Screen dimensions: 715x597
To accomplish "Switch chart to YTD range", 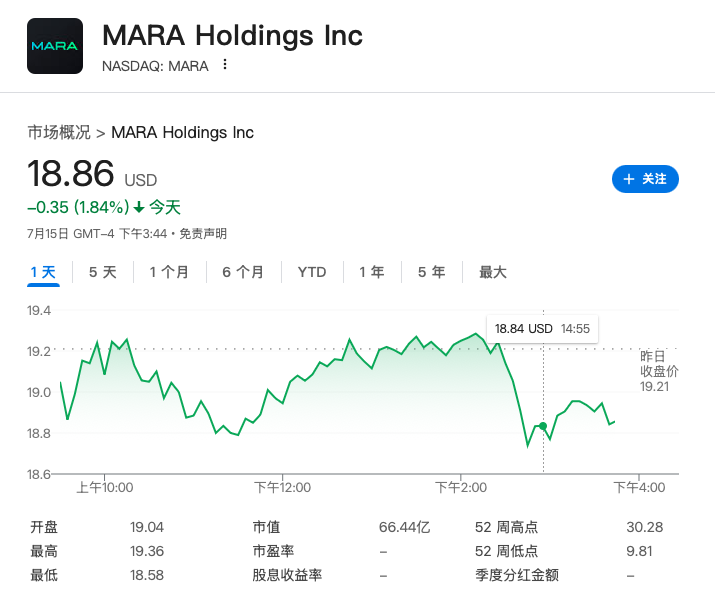I will 312,272.
